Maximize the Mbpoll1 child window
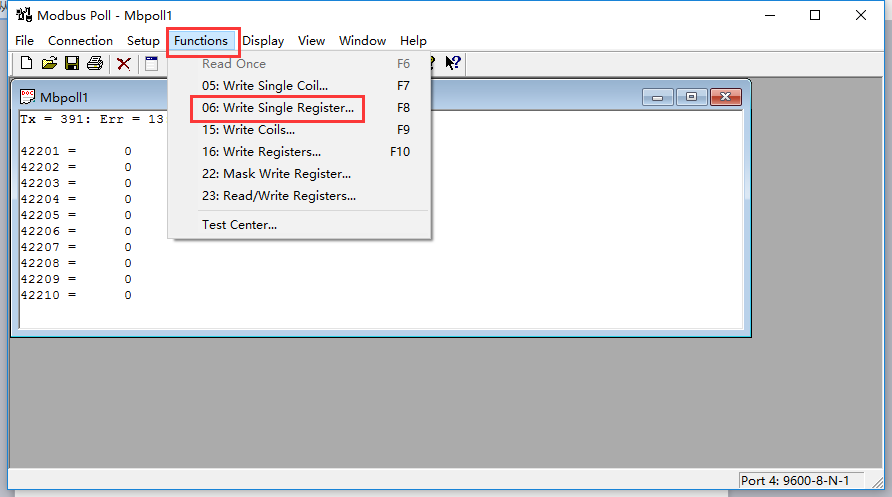Image resolution: width=892 pixels, height=497 pixels. pos(691,97)
